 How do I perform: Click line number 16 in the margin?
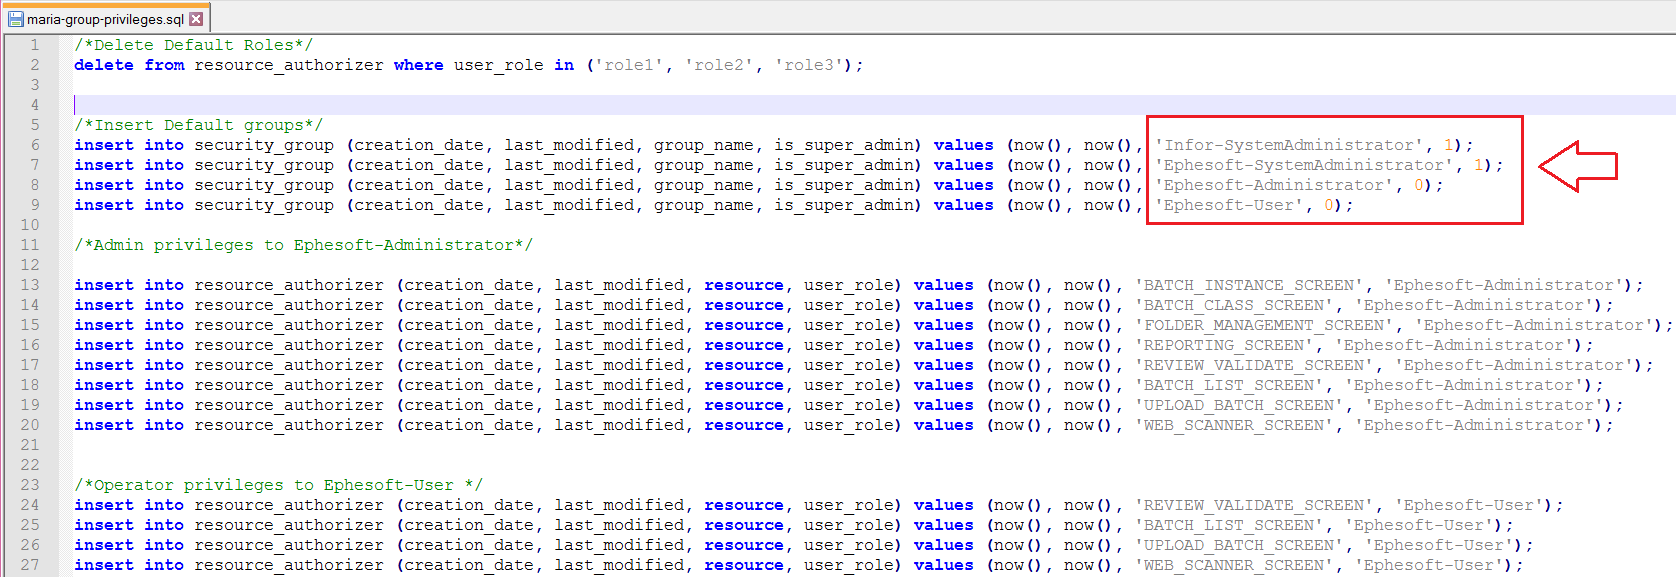coord(30,345)
